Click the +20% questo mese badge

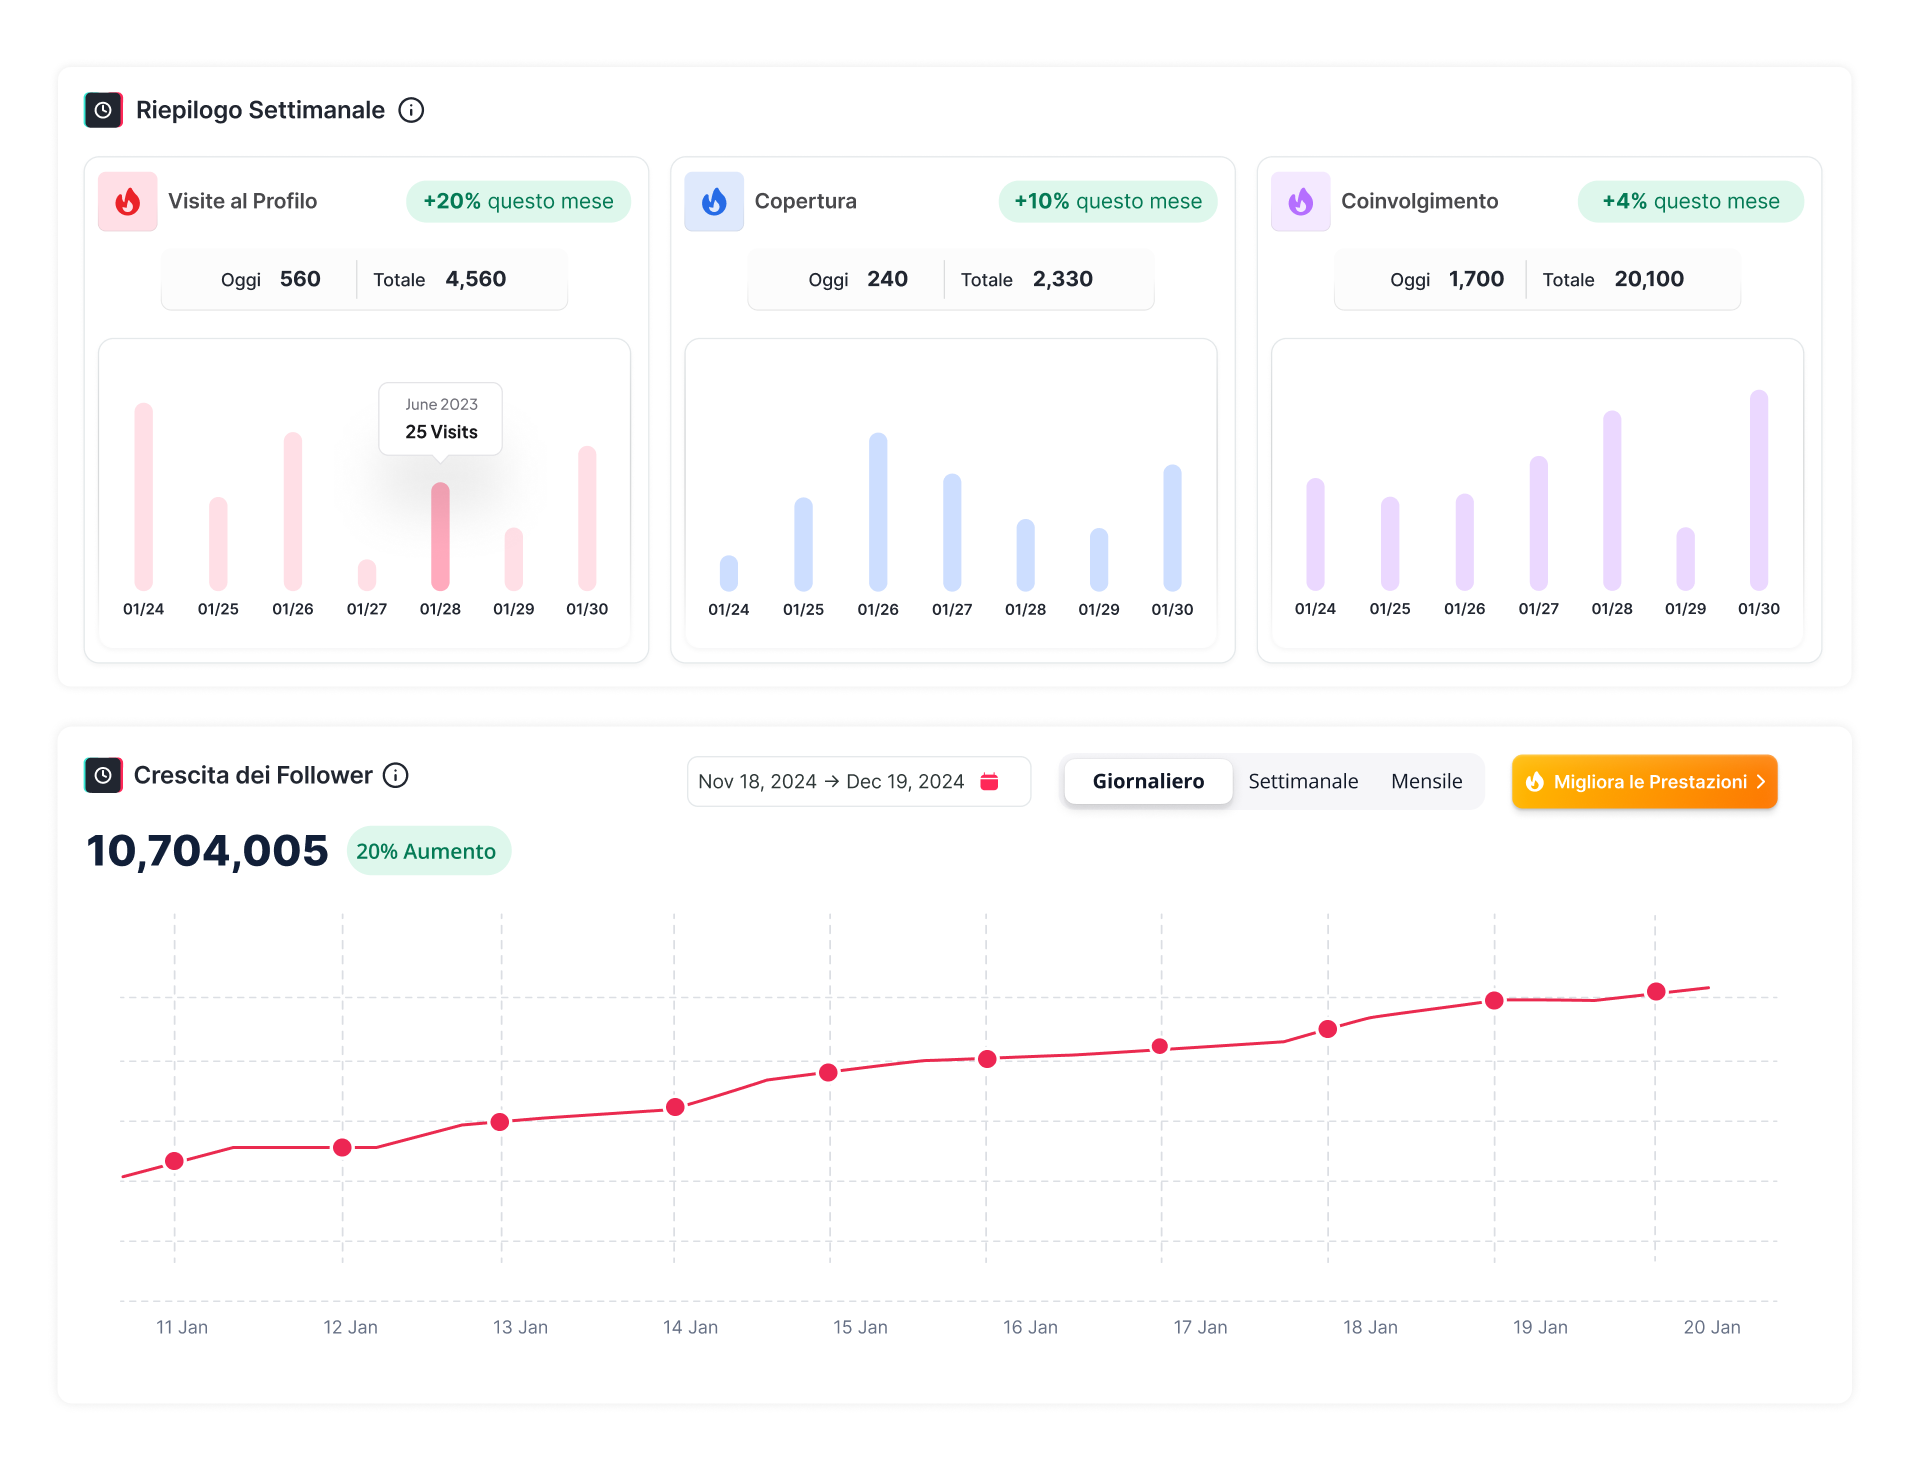(518, 201)
